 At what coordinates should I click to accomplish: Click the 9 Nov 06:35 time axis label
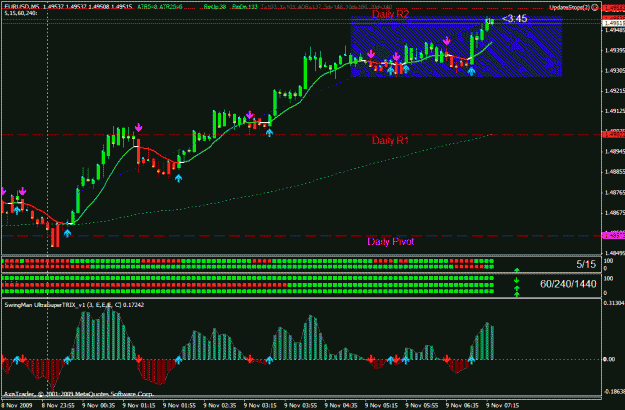(462, 405)
